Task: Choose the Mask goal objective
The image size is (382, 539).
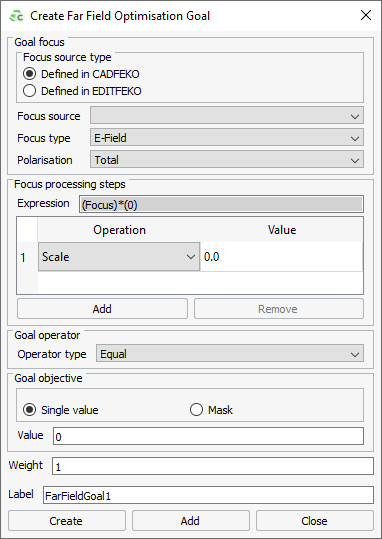Action: [x=196, y=410]
